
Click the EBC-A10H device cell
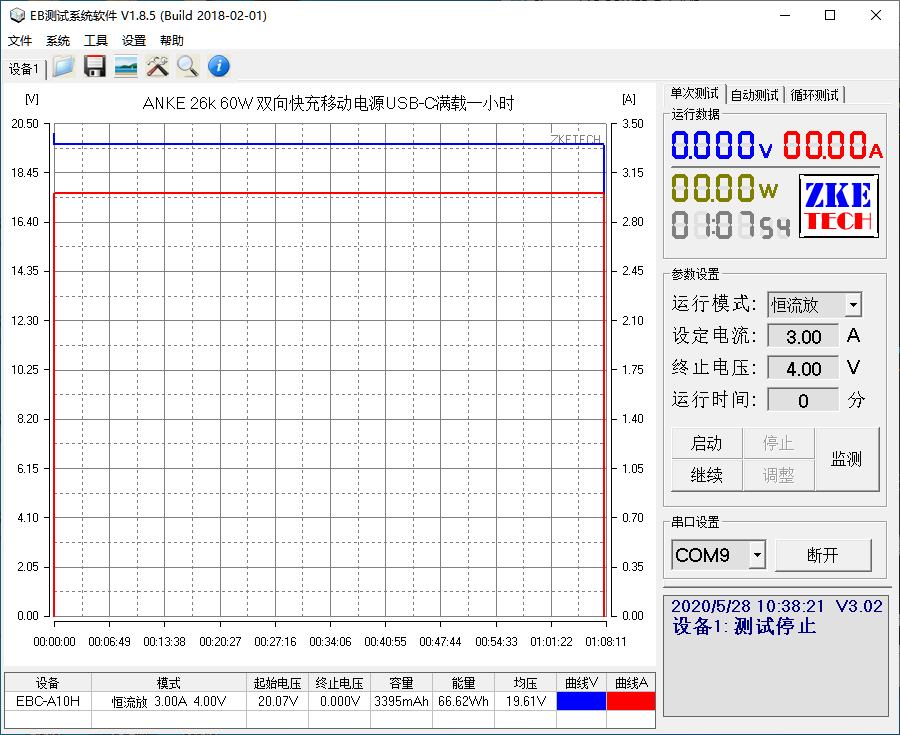tap(48, 701)
